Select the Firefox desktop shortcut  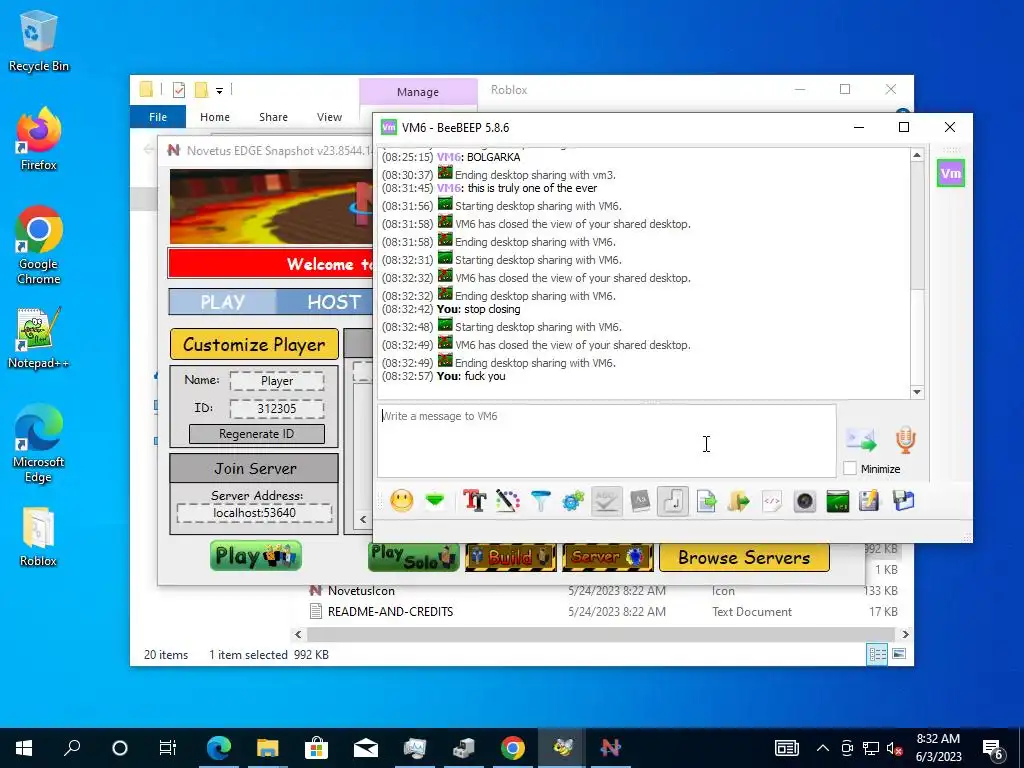(39, 139)
